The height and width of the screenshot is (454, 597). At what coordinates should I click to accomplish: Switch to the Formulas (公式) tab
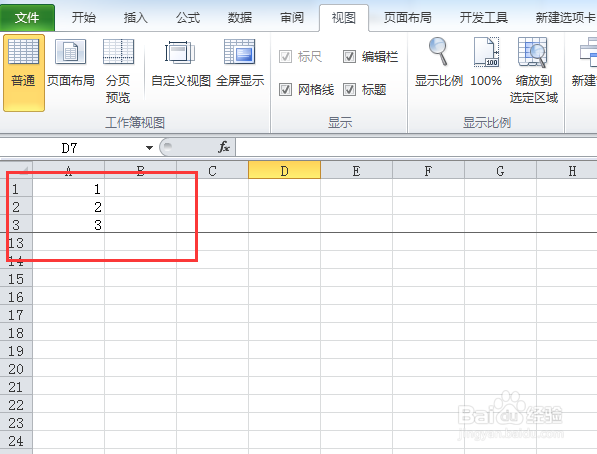(x=188, y=17)
